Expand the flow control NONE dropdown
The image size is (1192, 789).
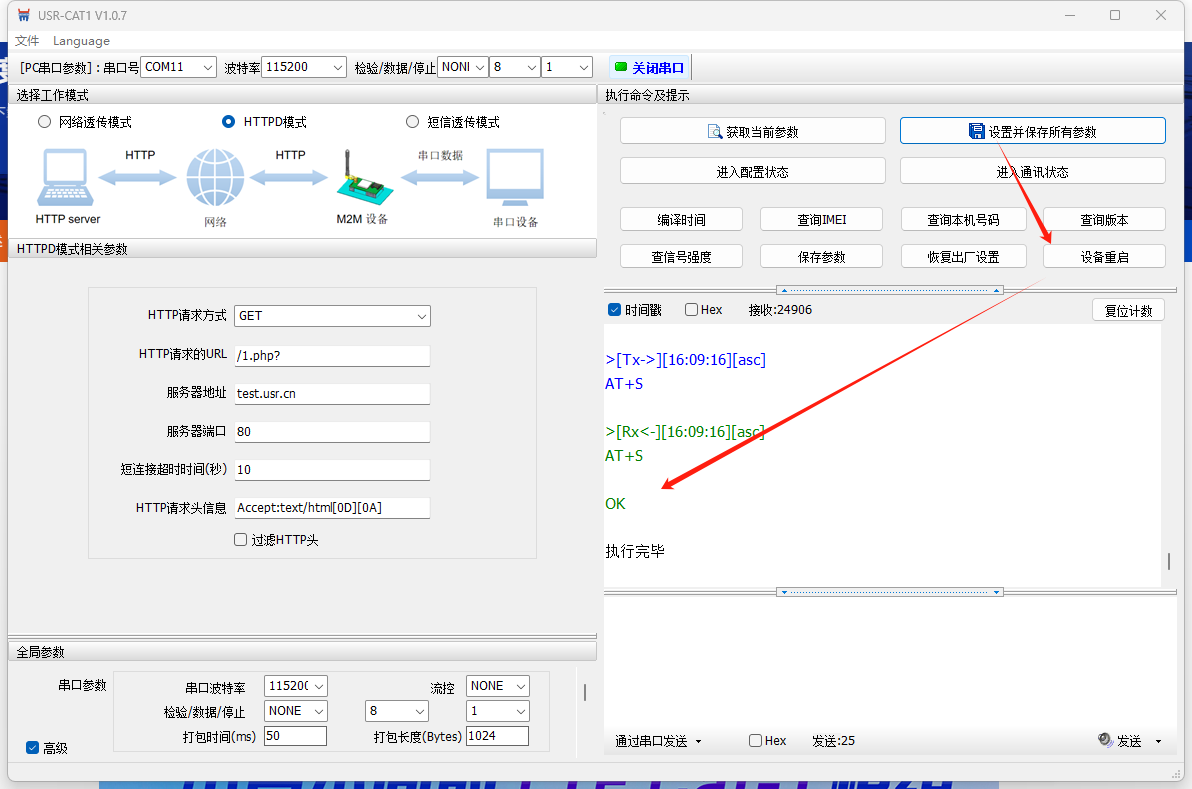click(x=498, y=686)
